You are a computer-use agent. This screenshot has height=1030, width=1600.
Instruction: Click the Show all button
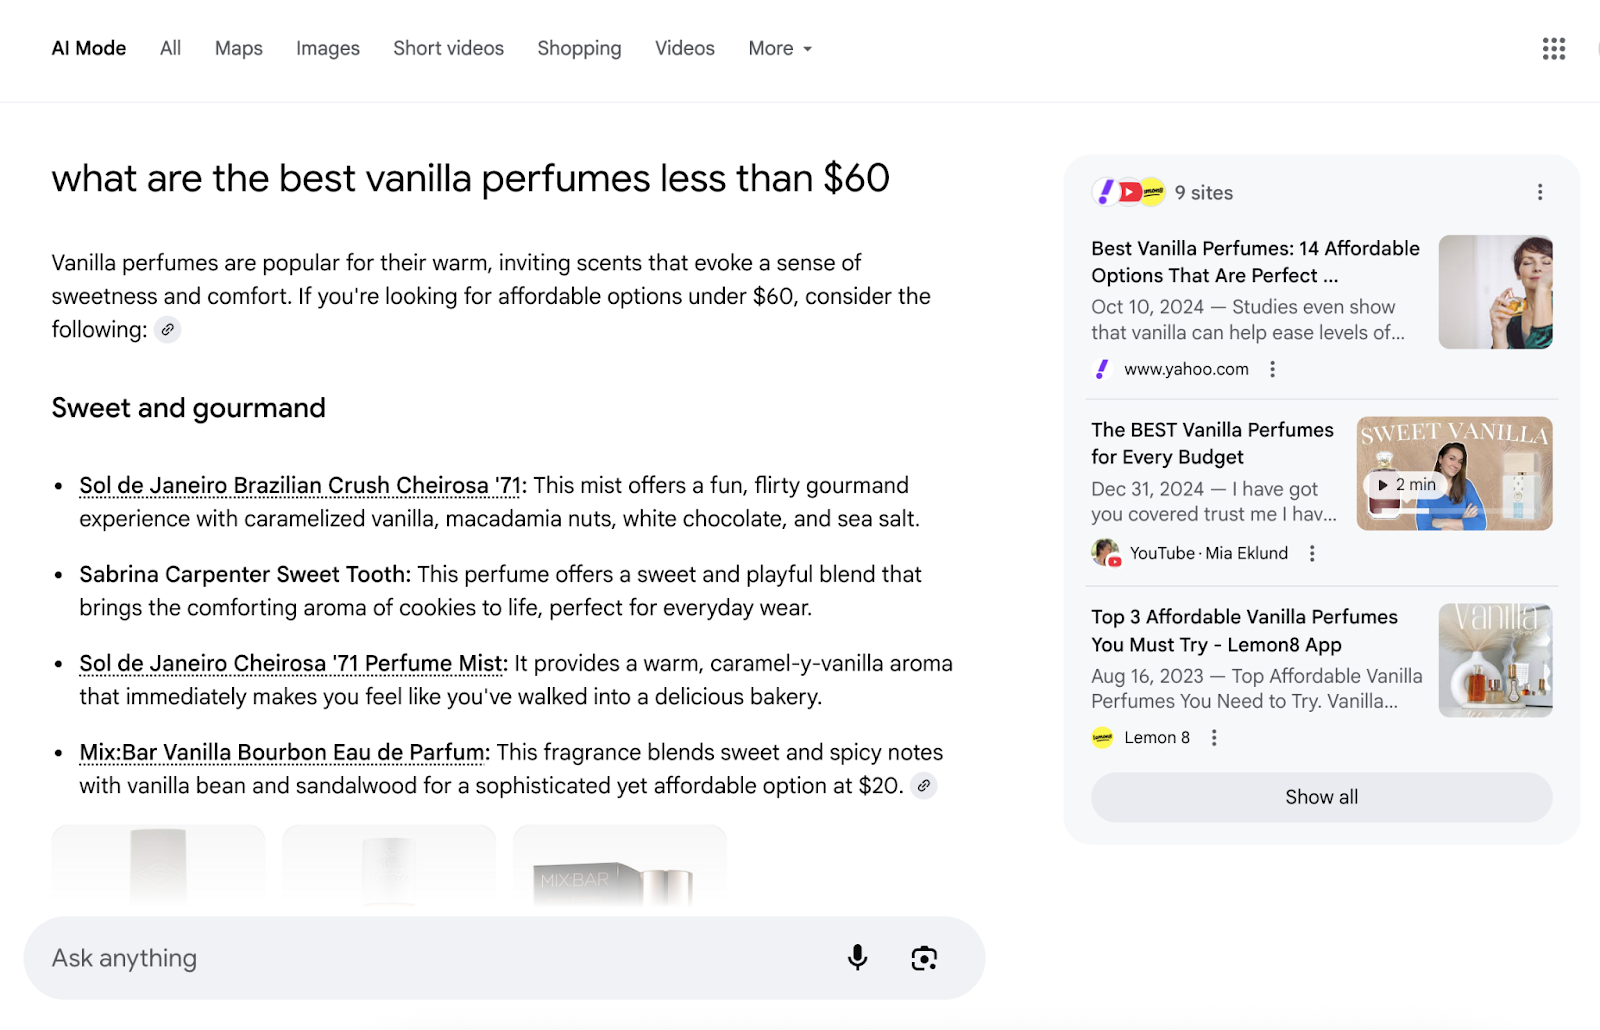tap(1321, 797)
